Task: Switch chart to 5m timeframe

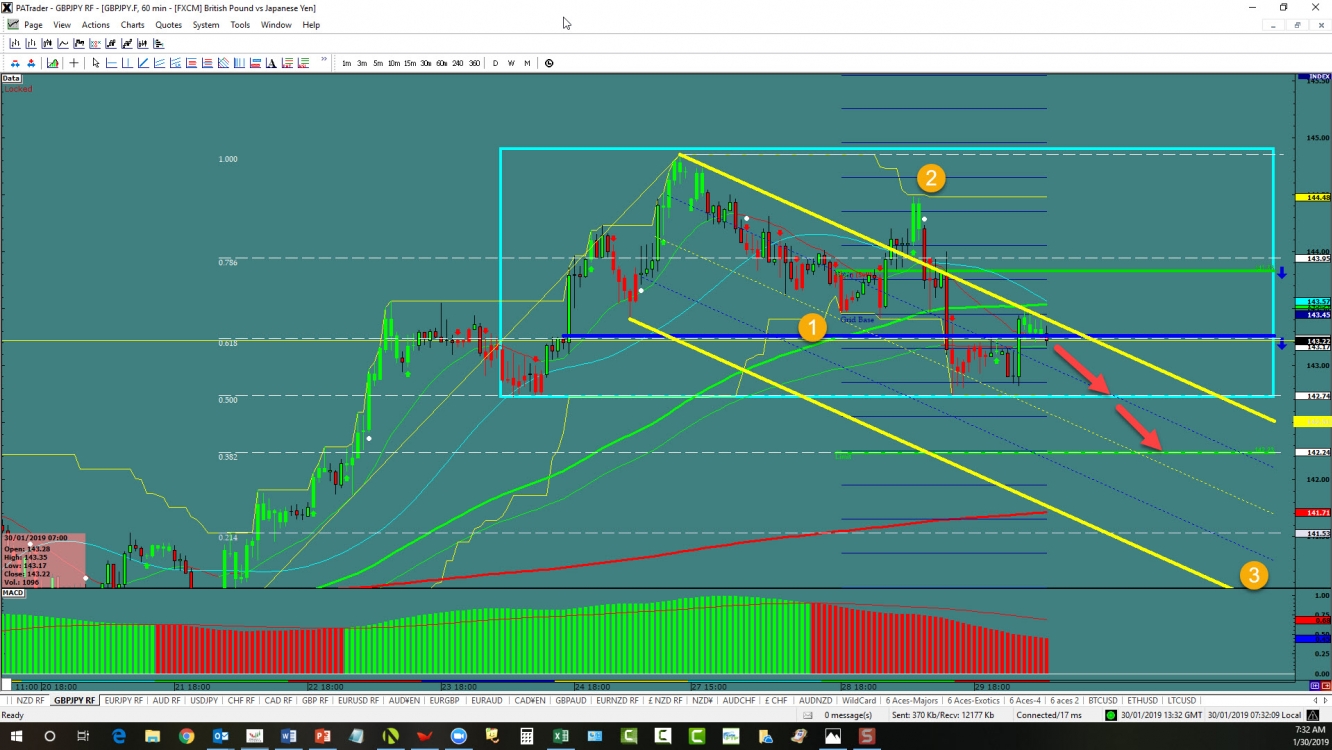Action: pos(378,63)
